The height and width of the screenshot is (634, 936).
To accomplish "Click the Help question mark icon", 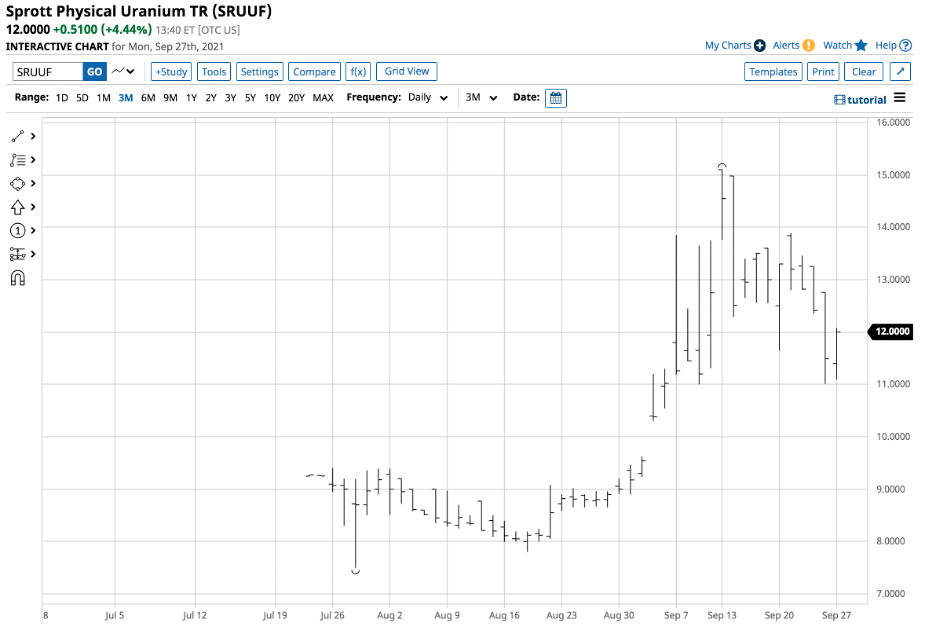I will click(906, 45).
